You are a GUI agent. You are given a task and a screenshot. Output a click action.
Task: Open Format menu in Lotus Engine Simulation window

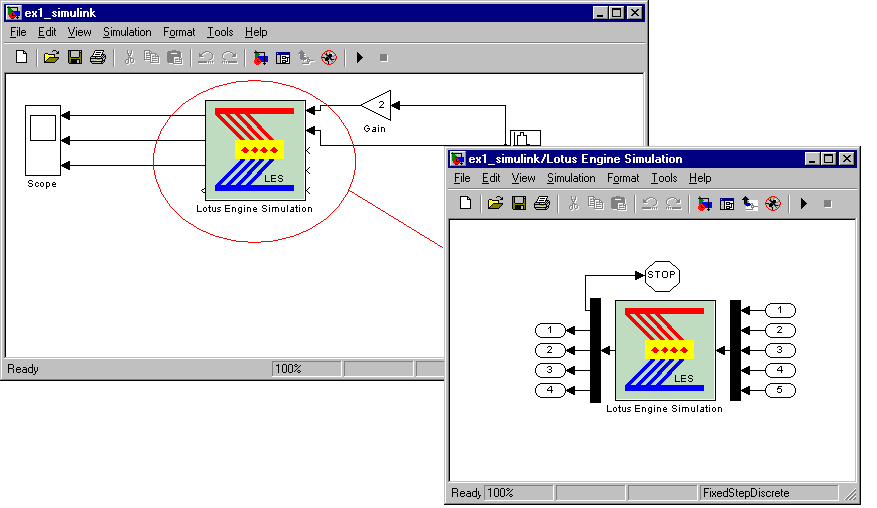[623, 178]
